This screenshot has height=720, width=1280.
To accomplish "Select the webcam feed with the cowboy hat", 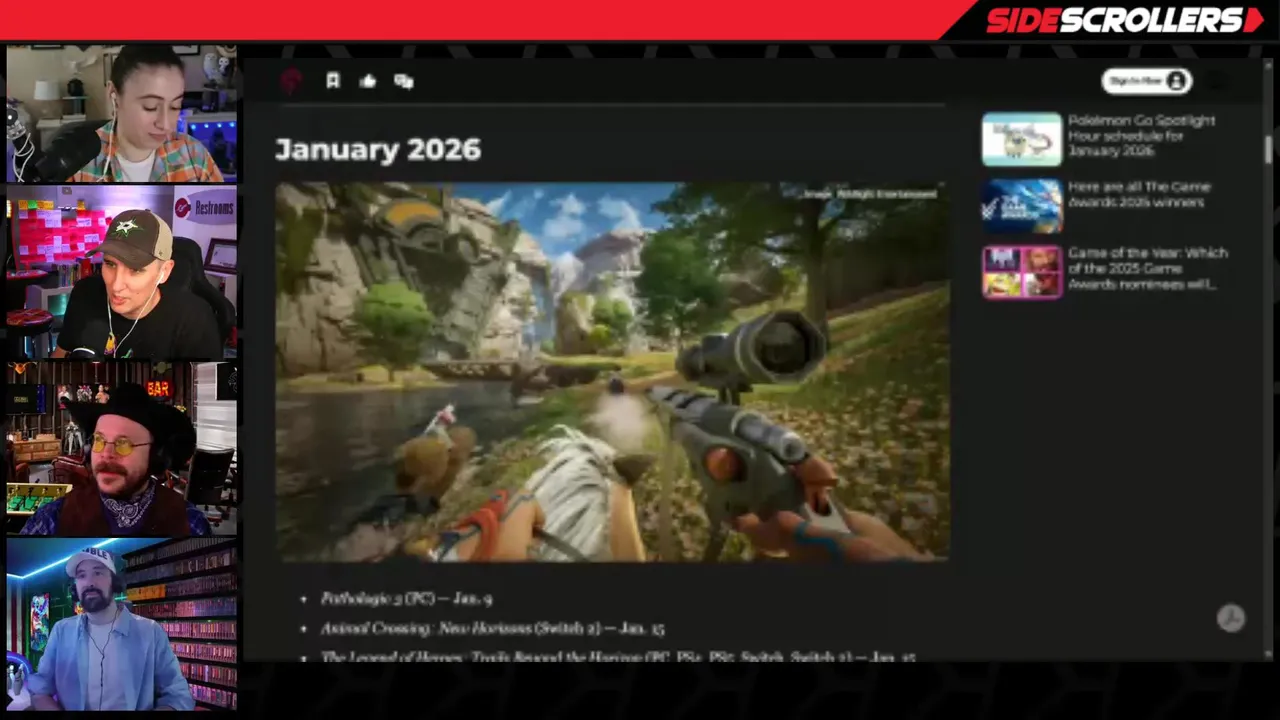I will coord(122,448).
